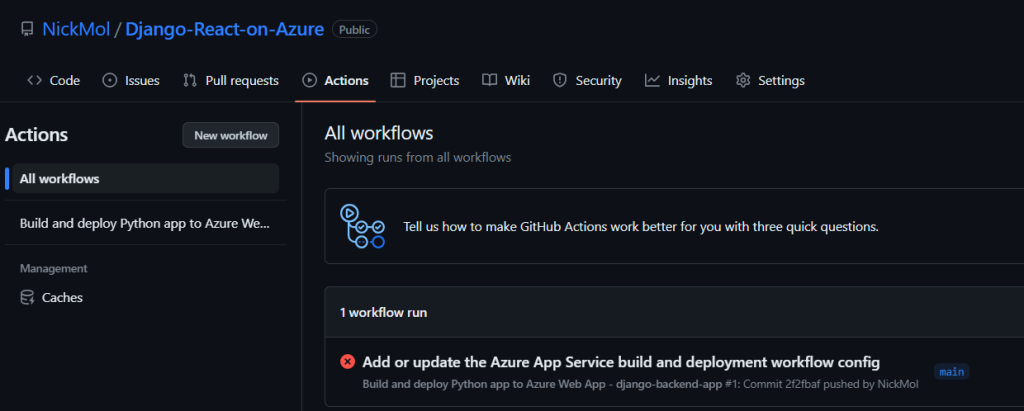Click the repository icon beside NickMol
Viewport: 1024px width, 411px height.
(27, 29)
